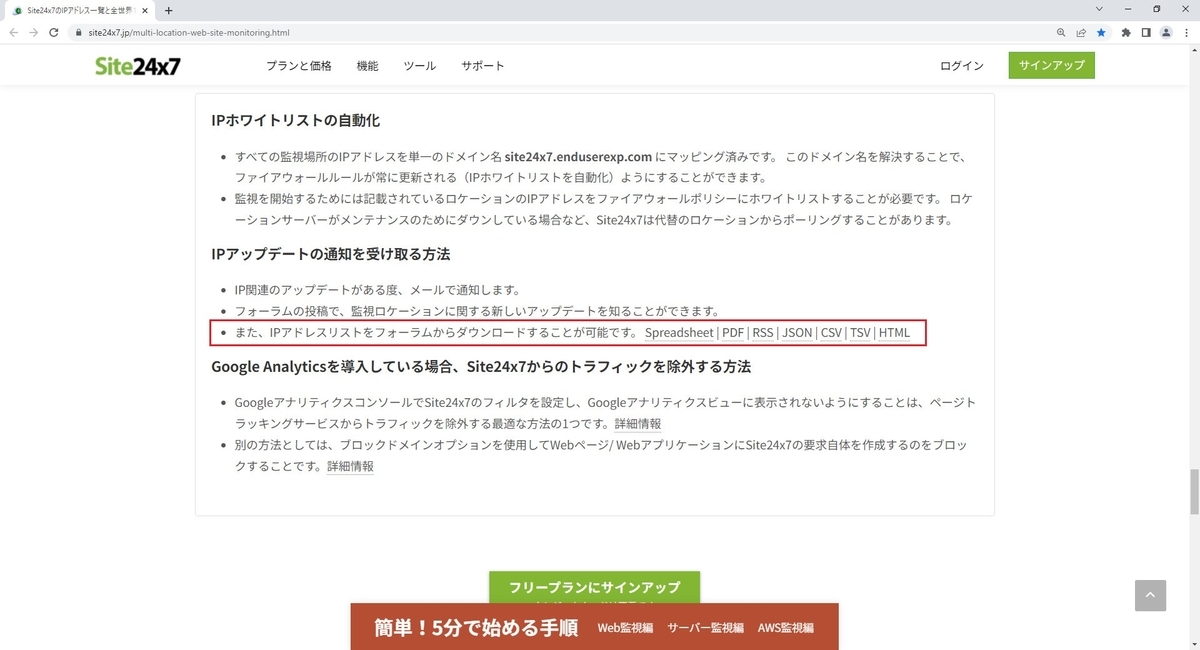The width and height of the screenshot is (1200, 650).
Task: Click the lock icon in address bar
Action: pyautogui.click(x=79, y=32)
